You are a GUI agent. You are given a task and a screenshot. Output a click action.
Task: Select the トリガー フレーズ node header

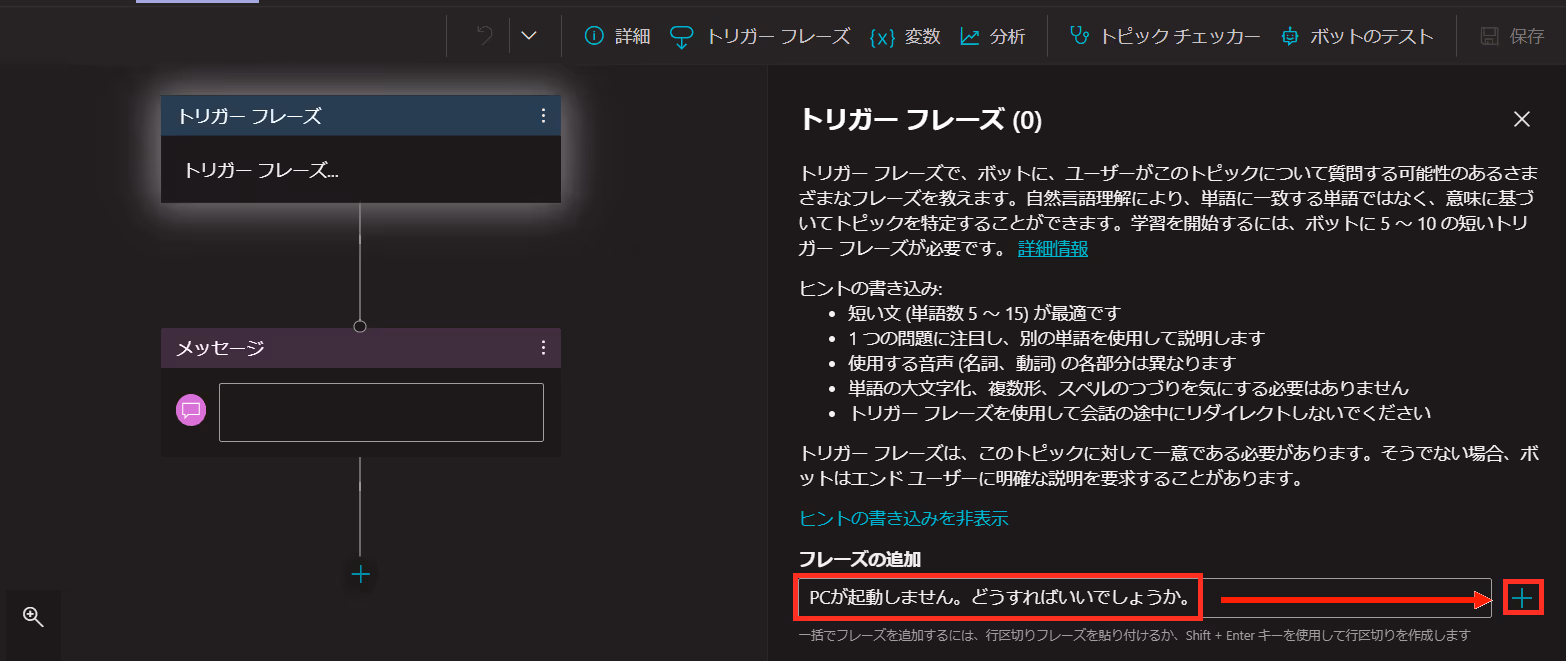coord(361,116)
